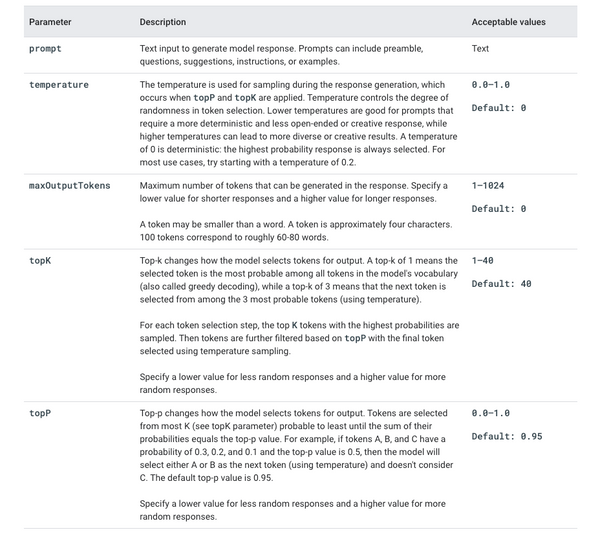The height and width of the screenshot is (535, 600).
Task: Select the prompt parameter name
Action: tap(45, 49)
